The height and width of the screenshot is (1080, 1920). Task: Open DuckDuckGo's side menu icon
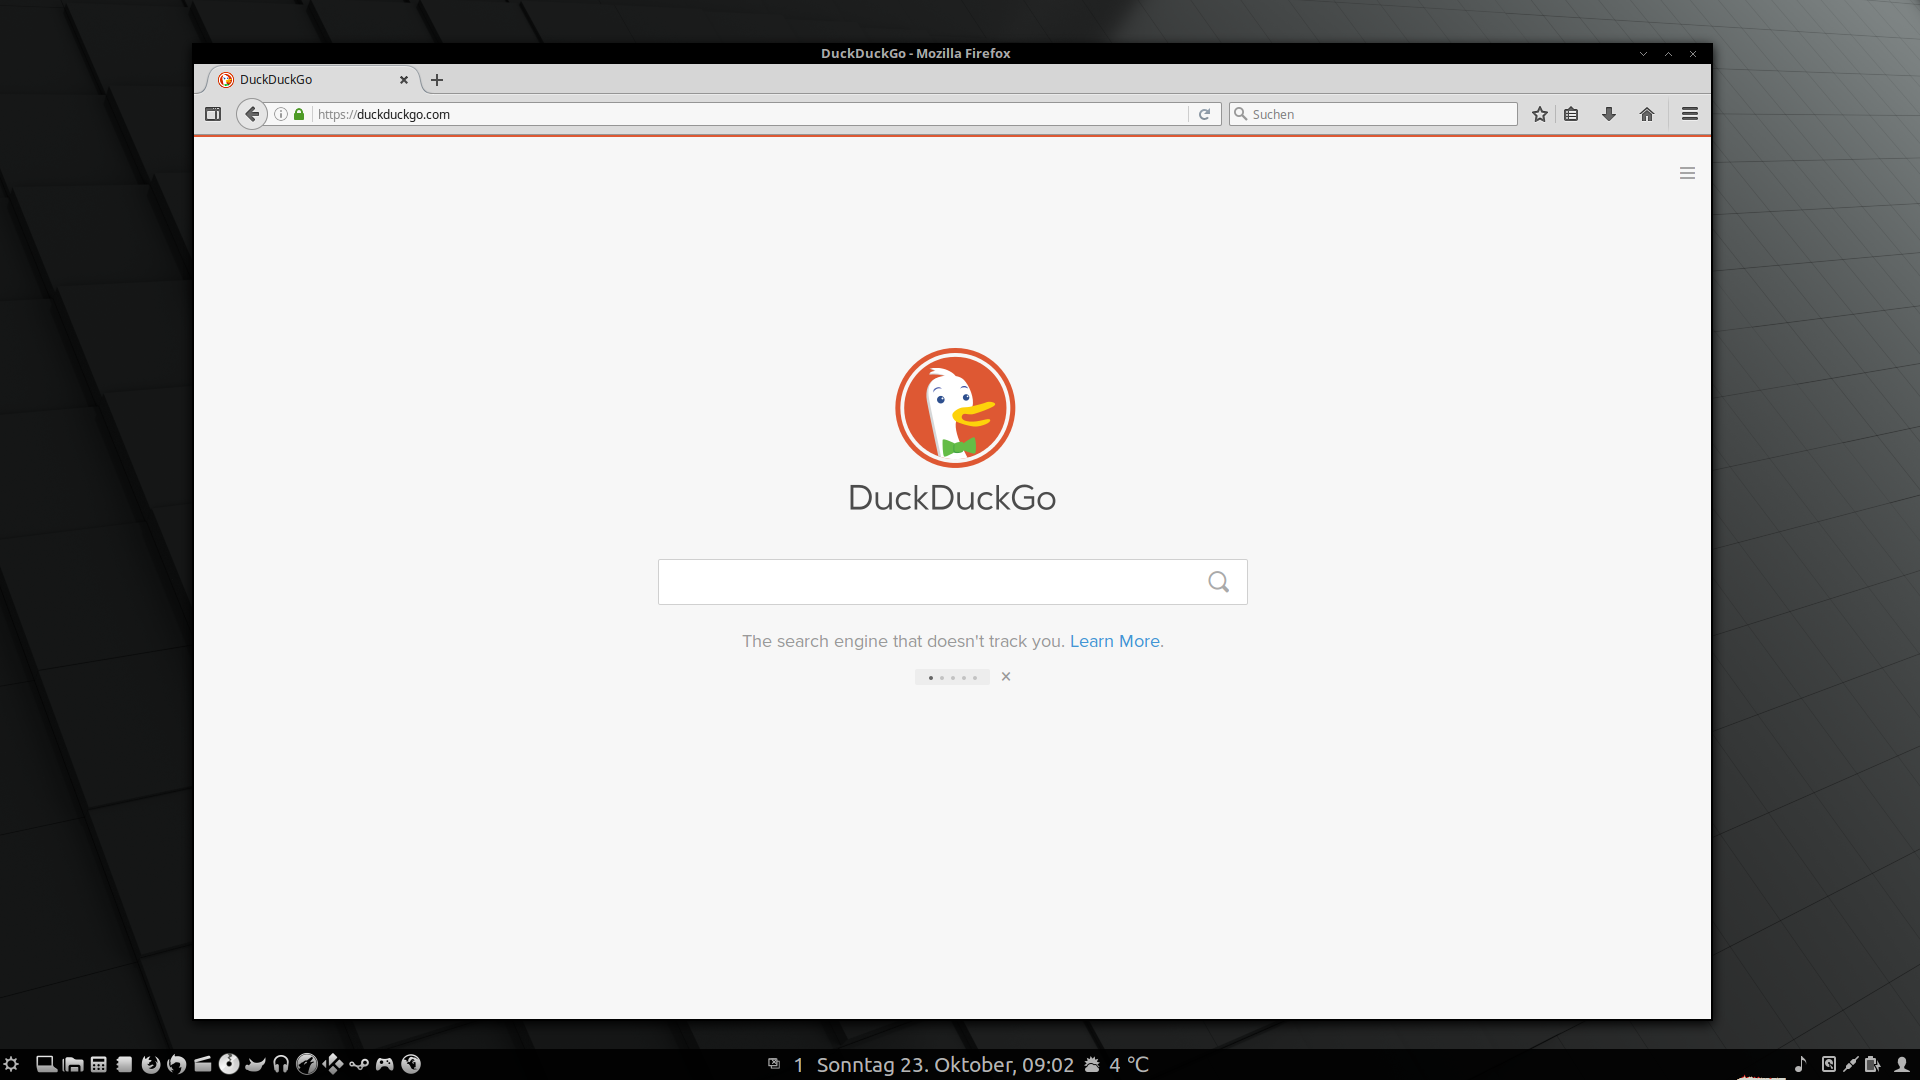(1687, 173)
